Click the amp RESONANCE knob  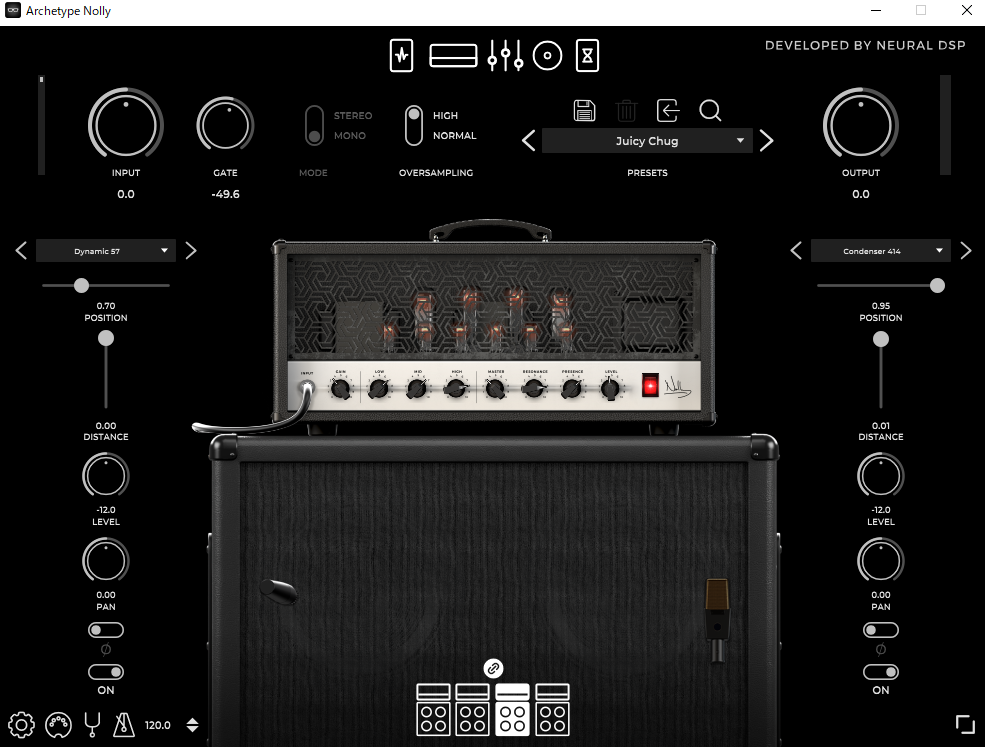click(534, 390)
